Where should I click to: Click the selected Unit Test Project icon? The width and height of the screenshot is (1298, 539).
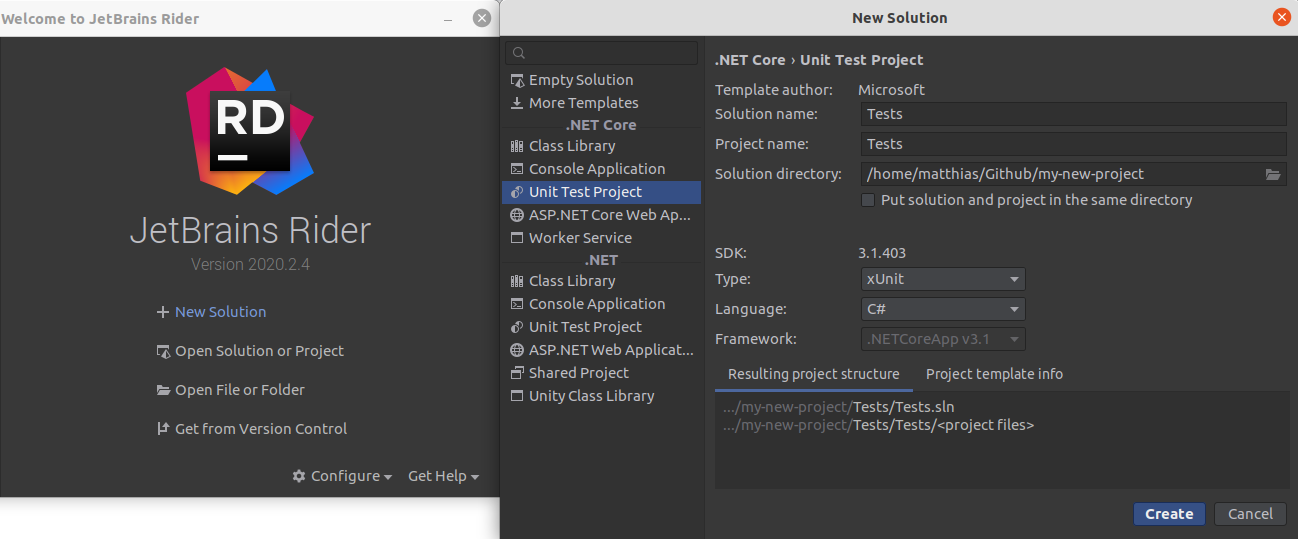tap(517, 192)
